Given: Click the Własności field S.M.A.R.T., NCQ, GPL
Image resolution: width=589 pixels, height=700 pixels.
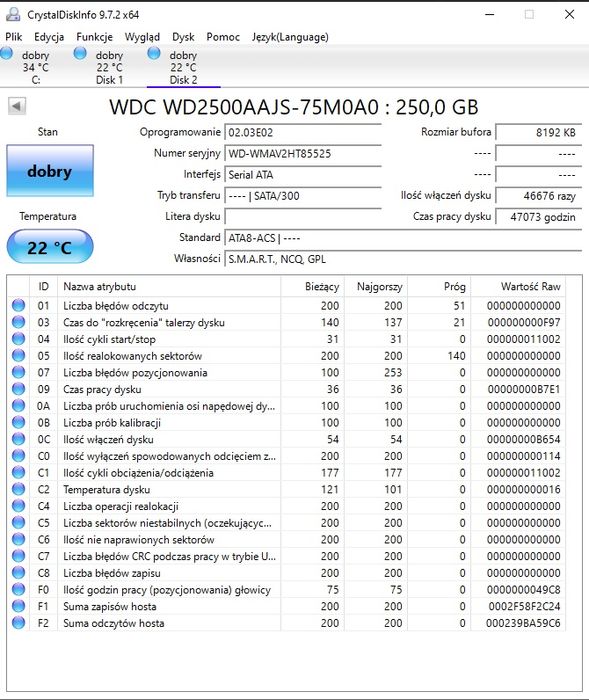Looking at the screenshot, I should click(403, 259).
